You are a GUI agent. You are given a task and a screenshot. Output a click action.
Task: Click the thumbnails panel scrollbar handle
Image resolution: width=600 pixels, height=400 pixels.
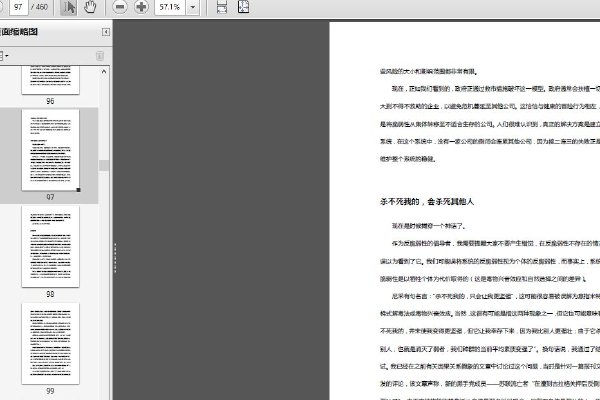click(x=104, y=165)
